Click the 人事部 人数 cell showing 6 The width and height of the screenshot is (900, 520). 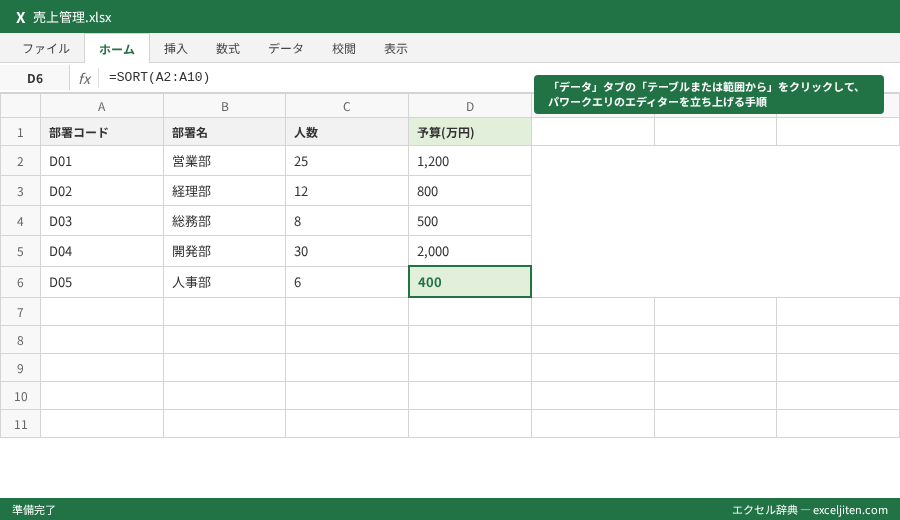347,282
